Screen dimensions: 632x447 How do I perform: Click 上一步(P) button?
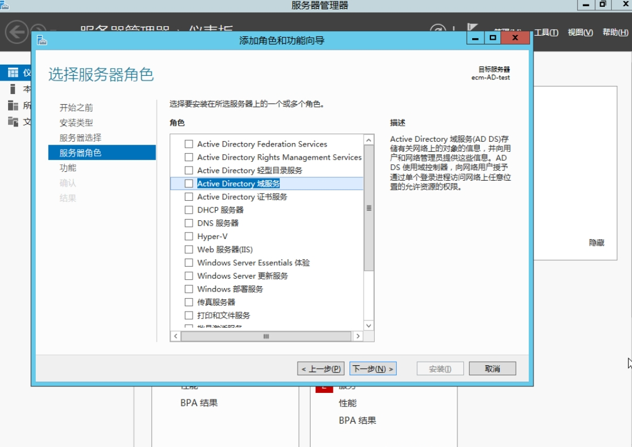pyautogui.click(x=321, y=368)
